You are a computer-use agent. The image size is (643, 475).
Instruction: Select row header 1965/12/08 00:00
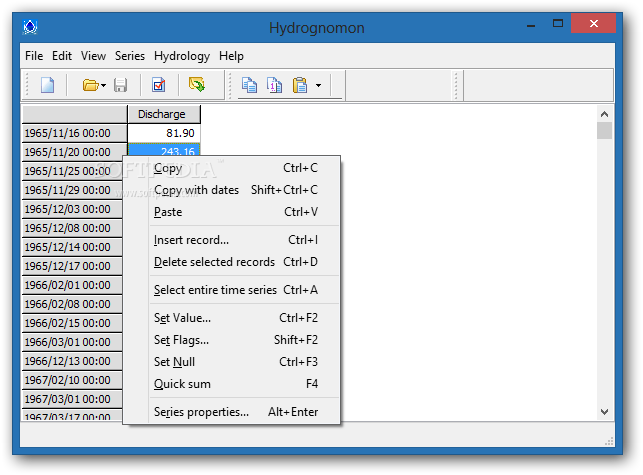tap(72, 228)
